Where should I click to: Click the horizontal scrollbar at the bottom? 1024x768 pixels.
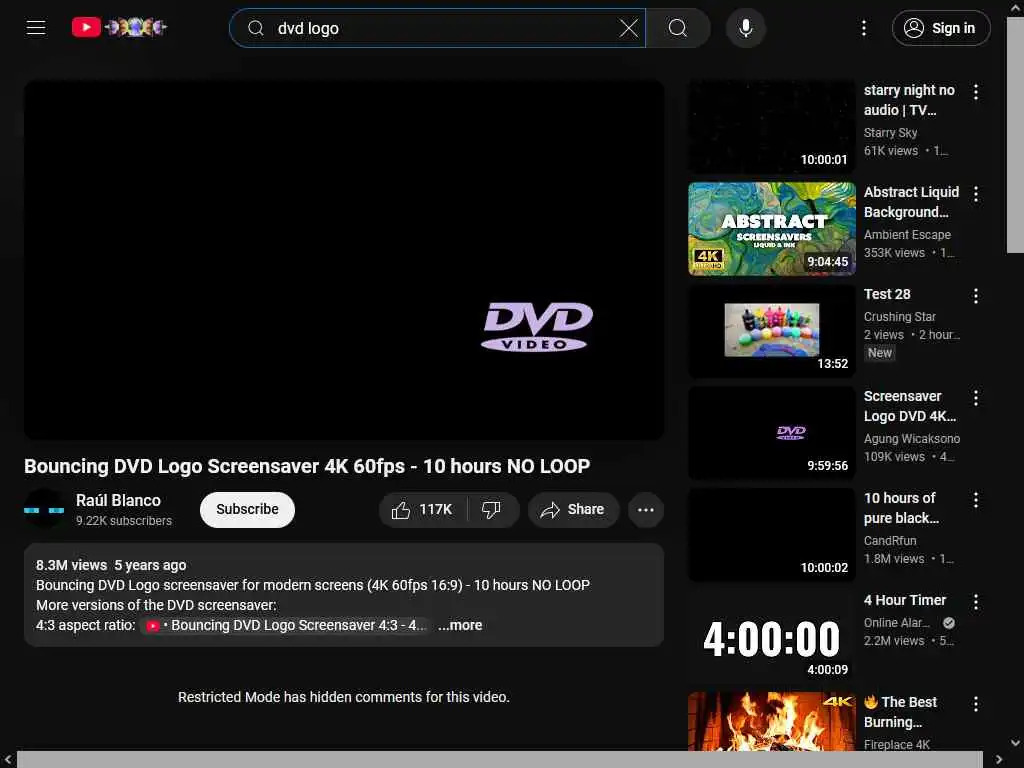tap(500, 760)
